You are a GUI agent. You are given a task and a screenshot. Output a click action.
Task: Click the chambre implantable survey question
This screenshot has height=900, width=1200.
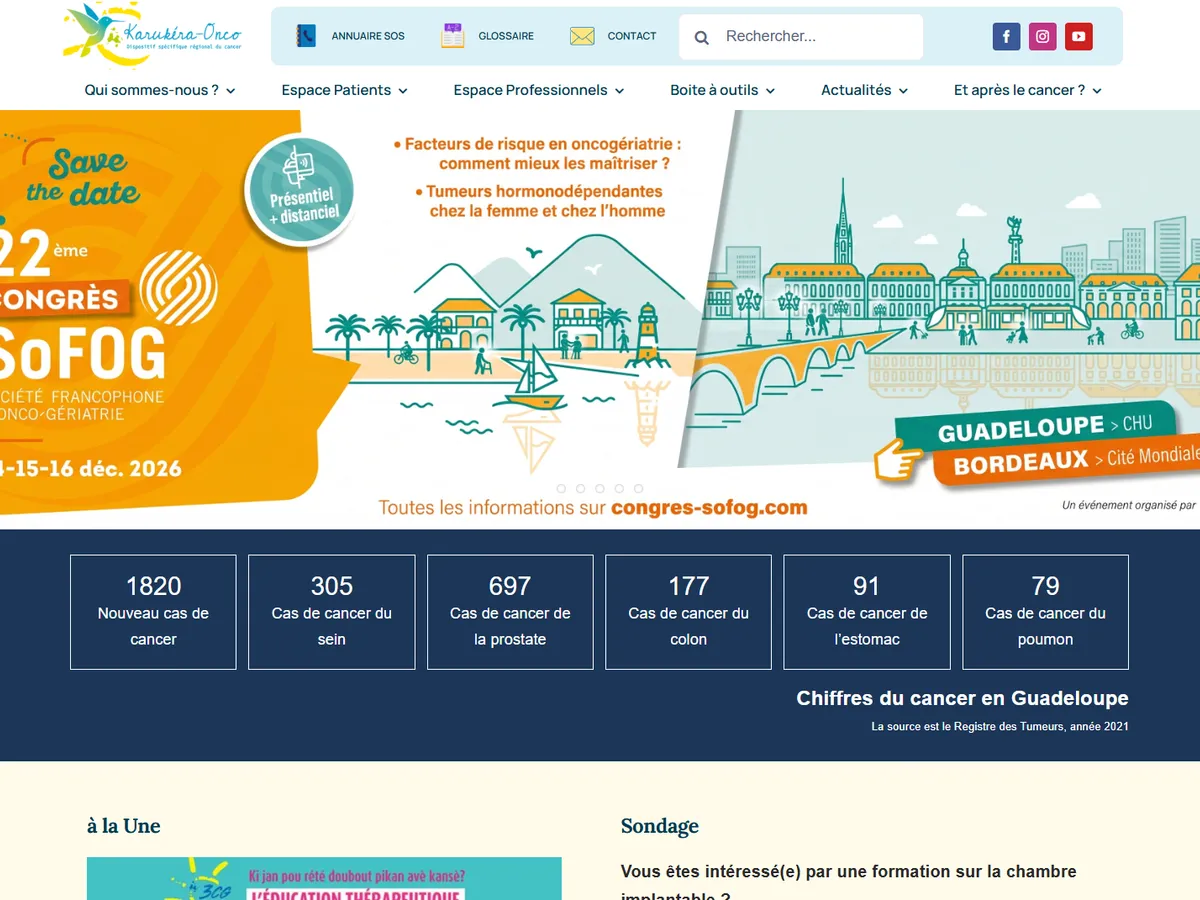[849, 883]
